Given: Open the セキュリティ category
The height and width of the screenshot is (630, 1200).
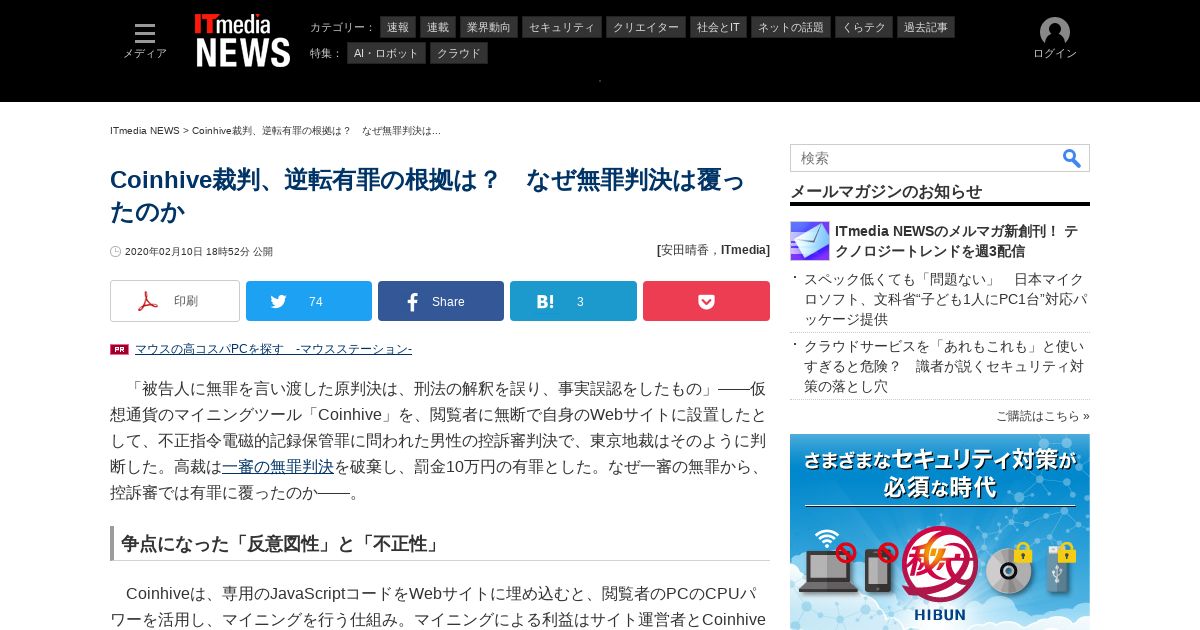Looking at the screenshot, I should click(561, 27).
